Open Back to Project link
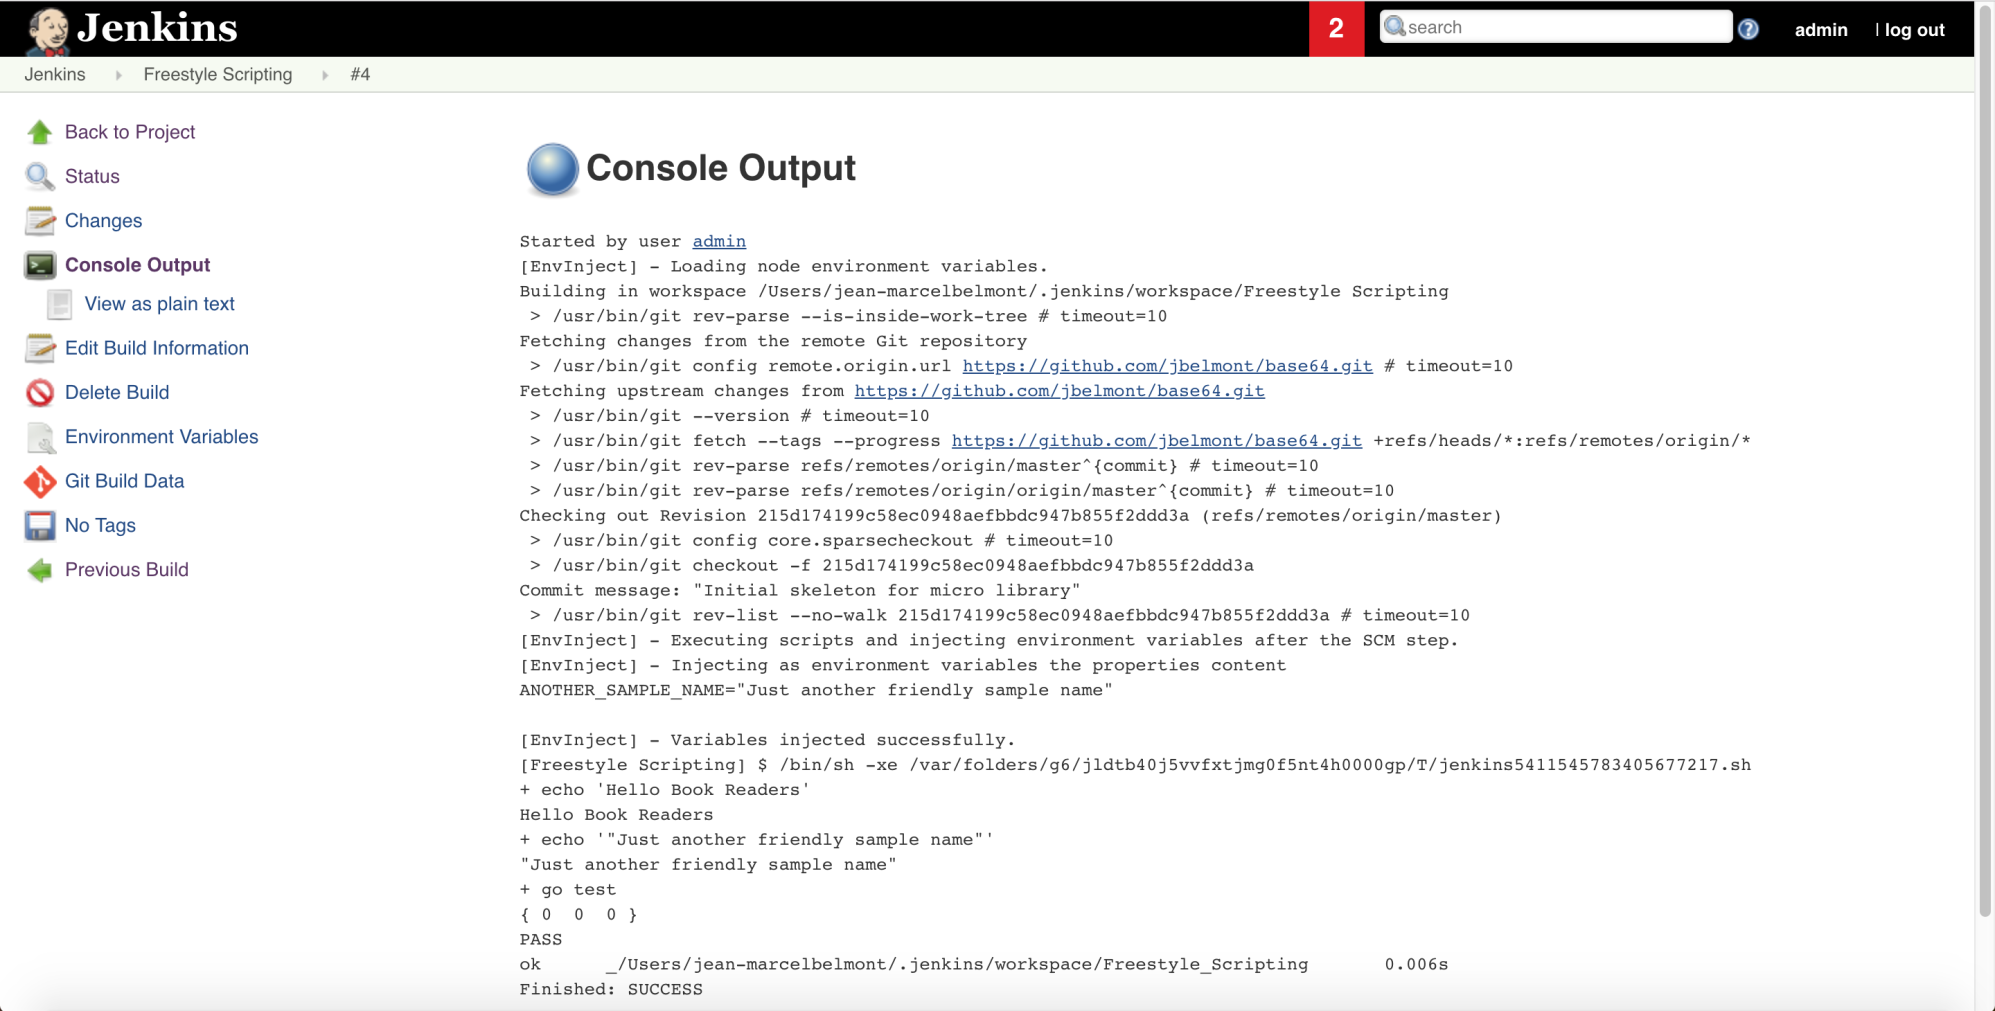 pos(130,132)
